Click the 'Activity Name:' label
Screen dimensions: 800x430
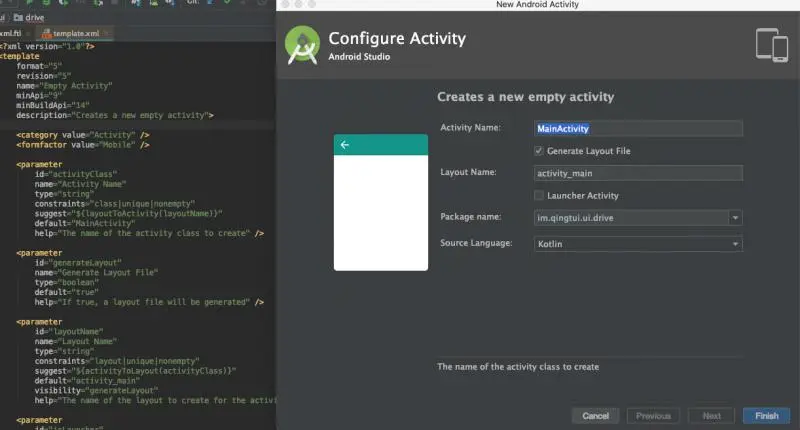tap(470, 128)
